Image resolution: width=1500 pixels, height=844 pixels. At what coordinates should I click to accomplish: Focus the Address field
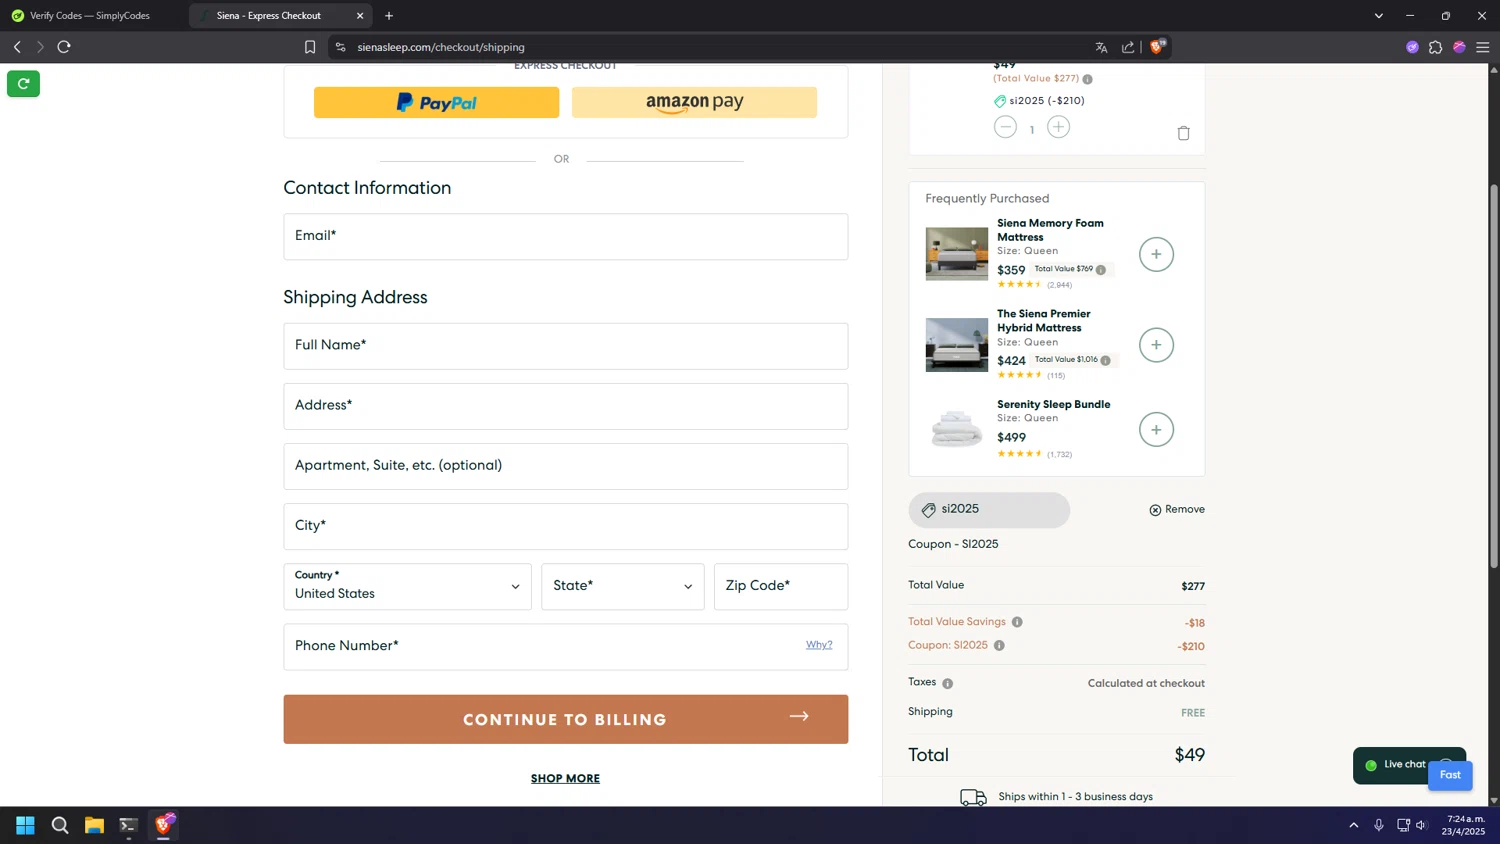click(x=565, y=406)
